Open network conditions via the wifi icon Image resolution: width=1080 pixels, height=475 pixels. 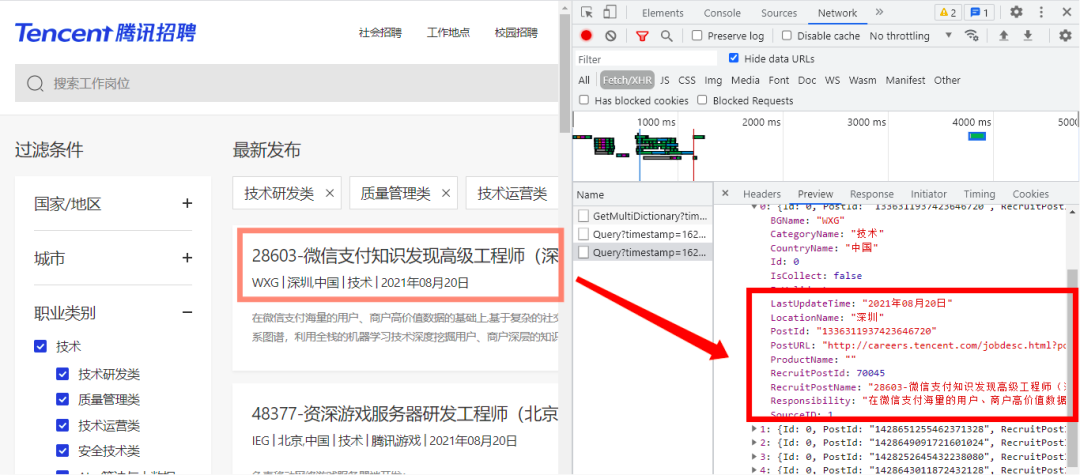pyautogui.click(x=972, y=36)
